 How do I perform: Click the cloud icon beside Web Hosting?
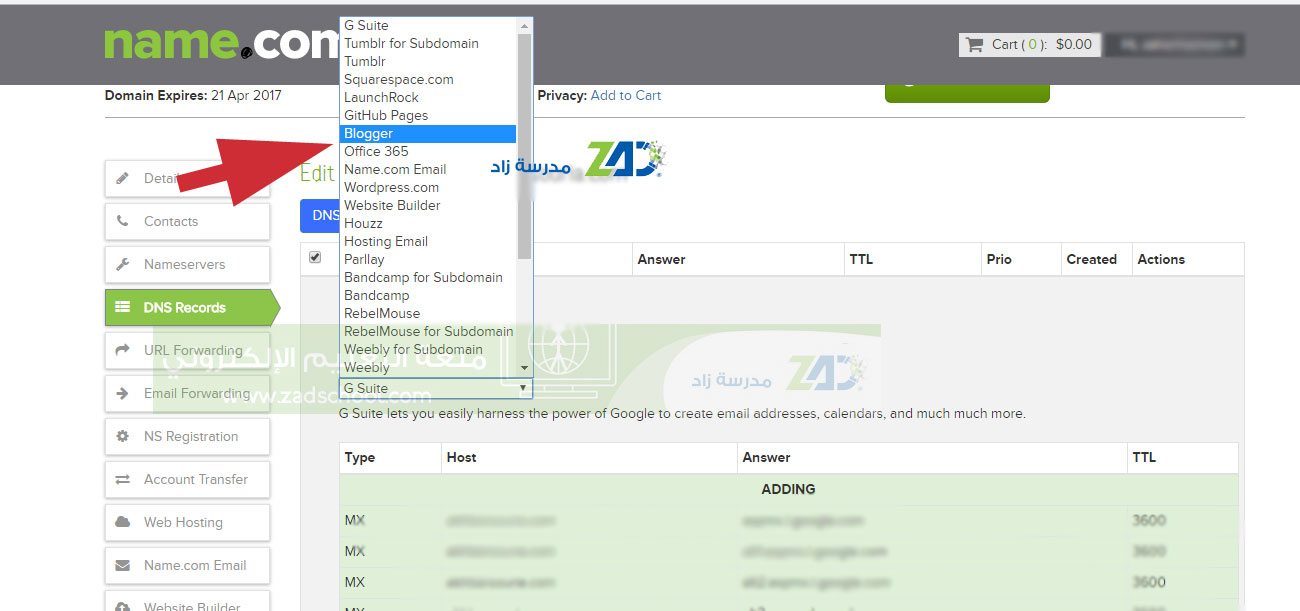coord(122,522)
